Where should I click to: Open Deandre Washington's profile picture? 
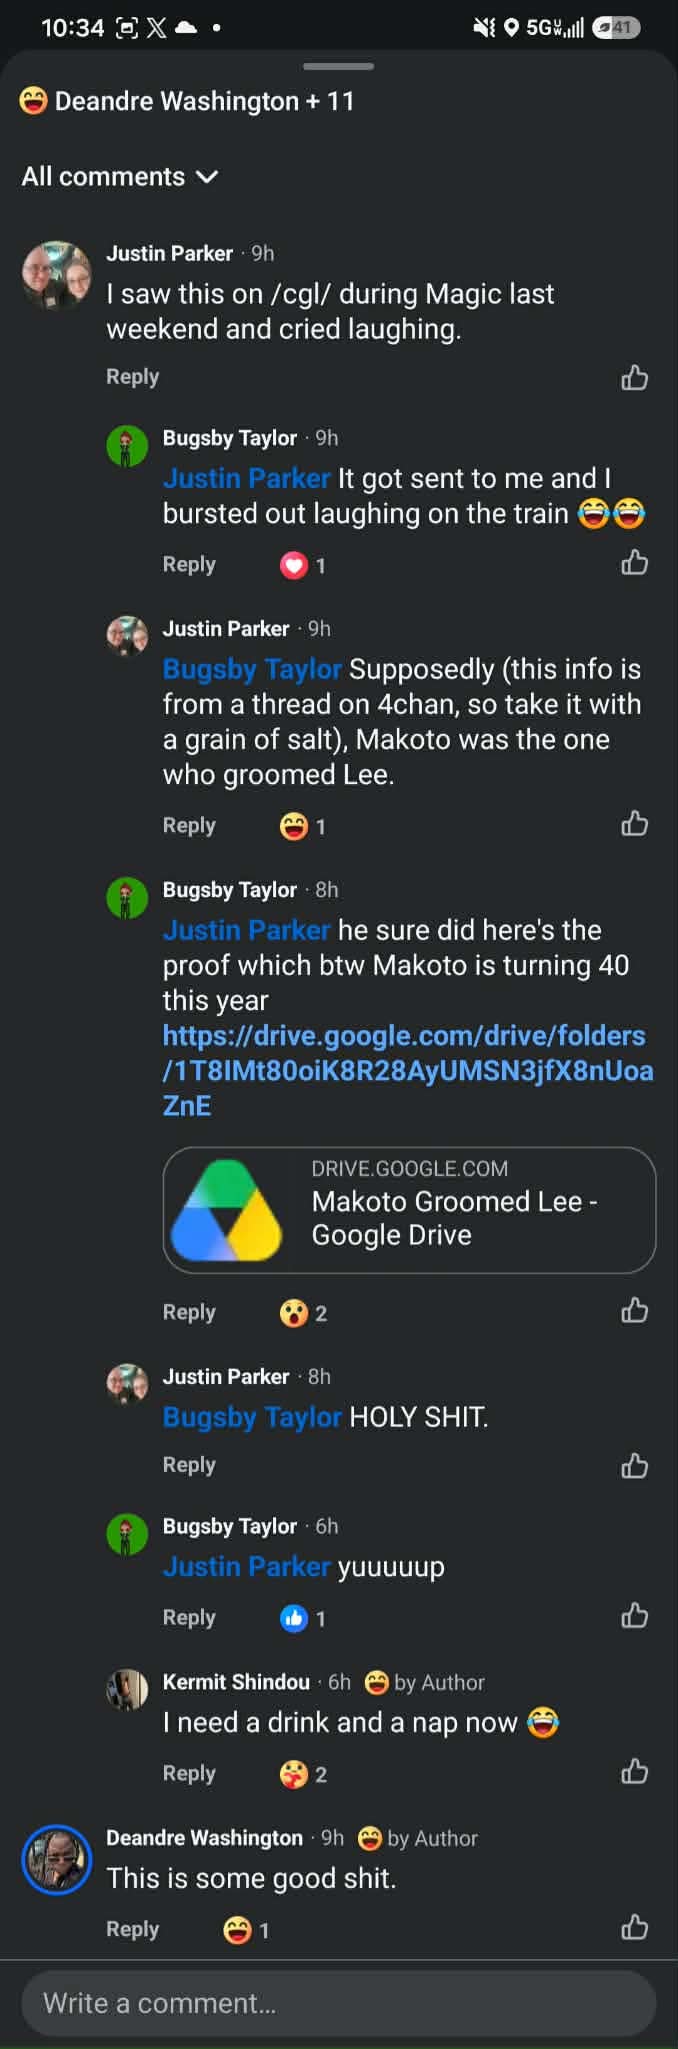coord(57,1860)
